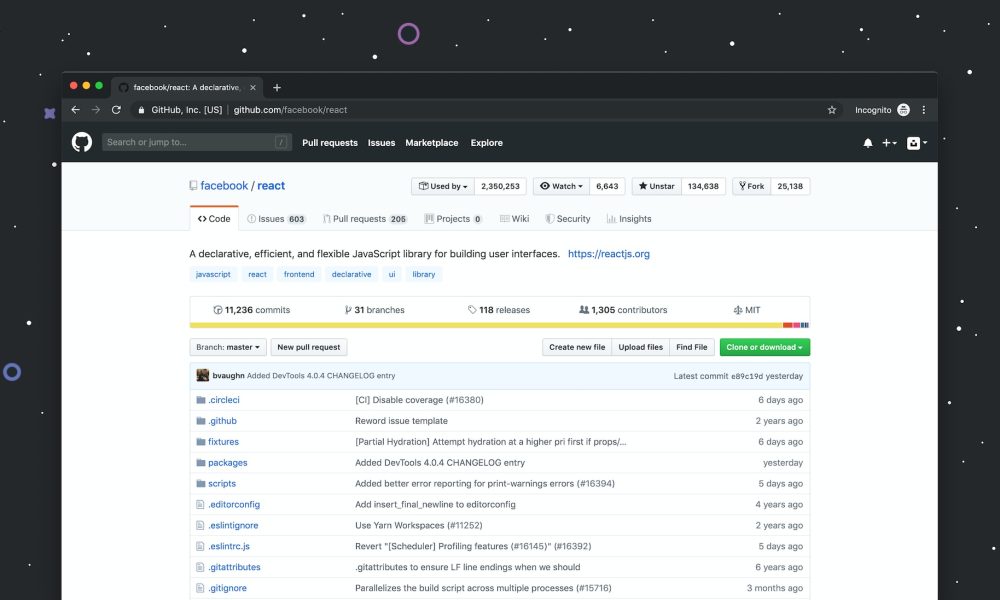Go to the Security tab
This screenshot has width=1000, height=600.
(x=568, y=219)
